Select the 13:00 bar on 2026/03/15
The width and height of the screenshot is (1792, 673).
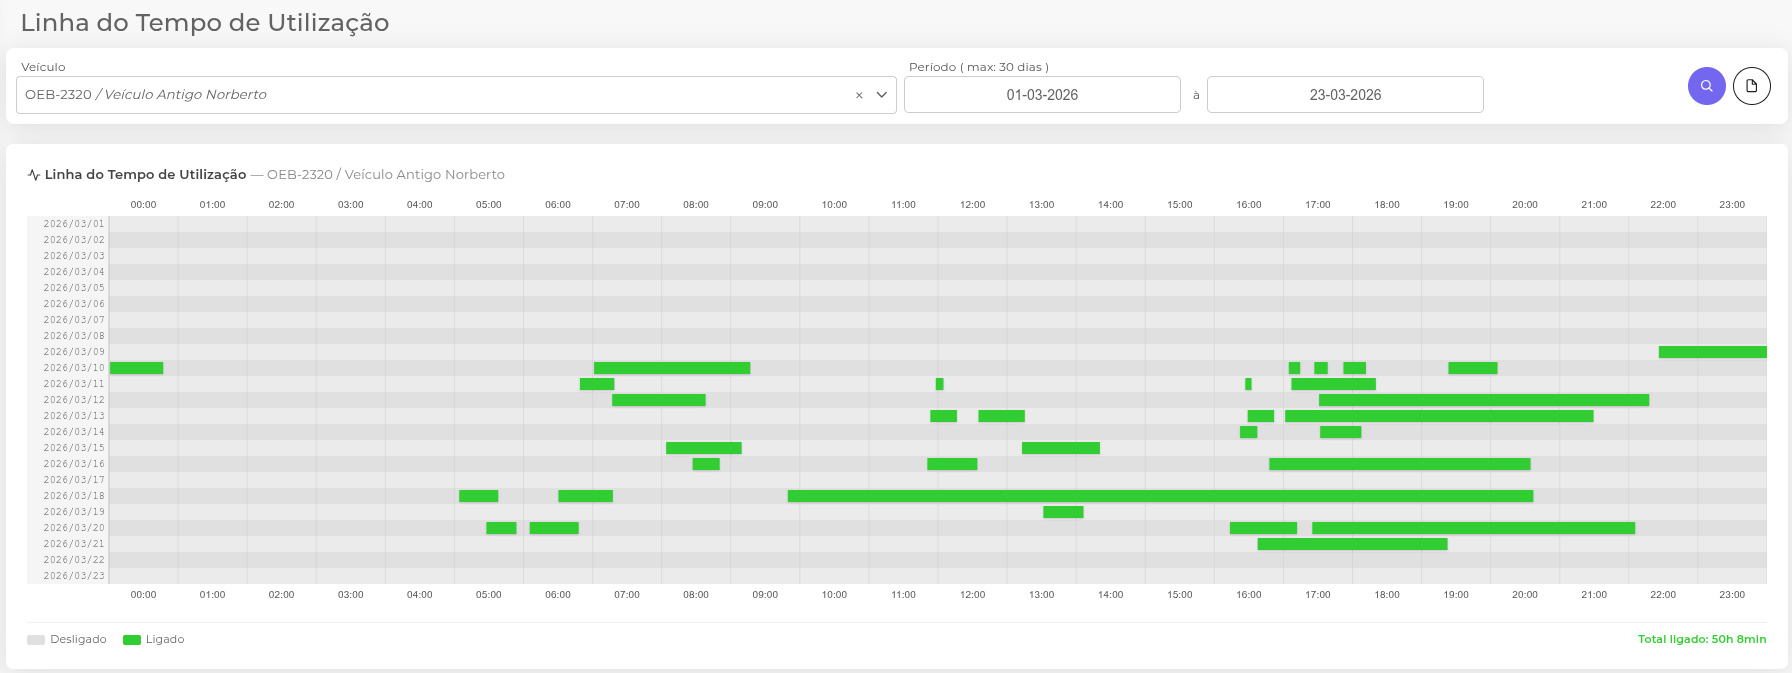click(1060, 448)
